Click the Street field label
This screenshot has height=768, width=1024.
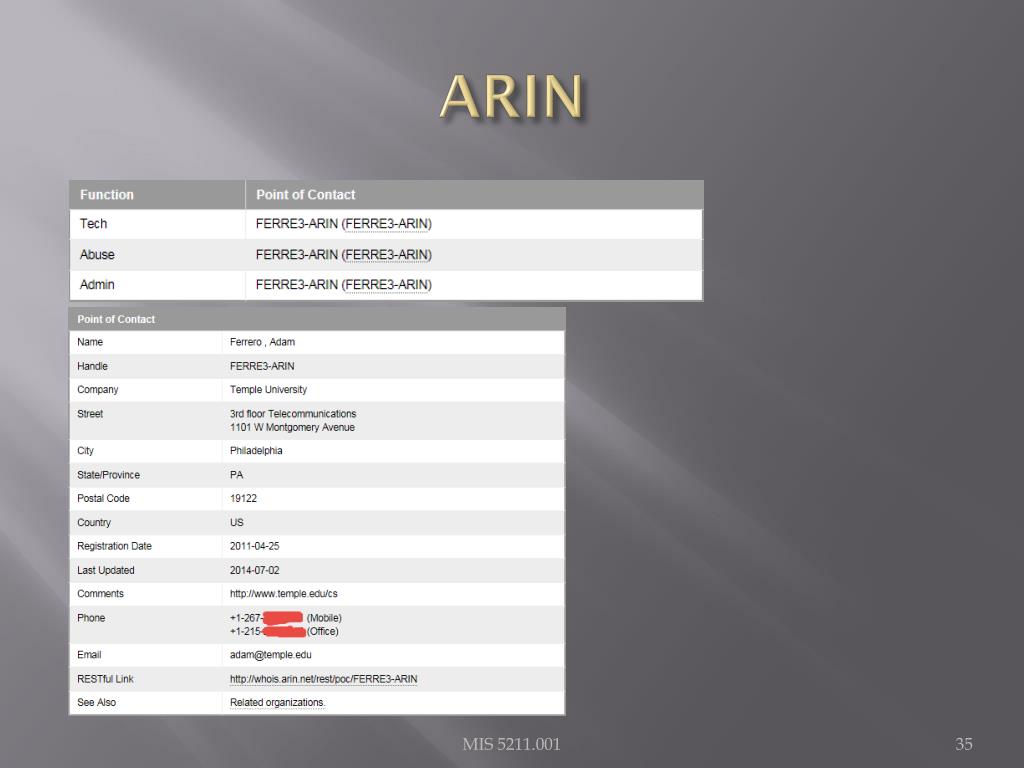(x=90, y=414)
